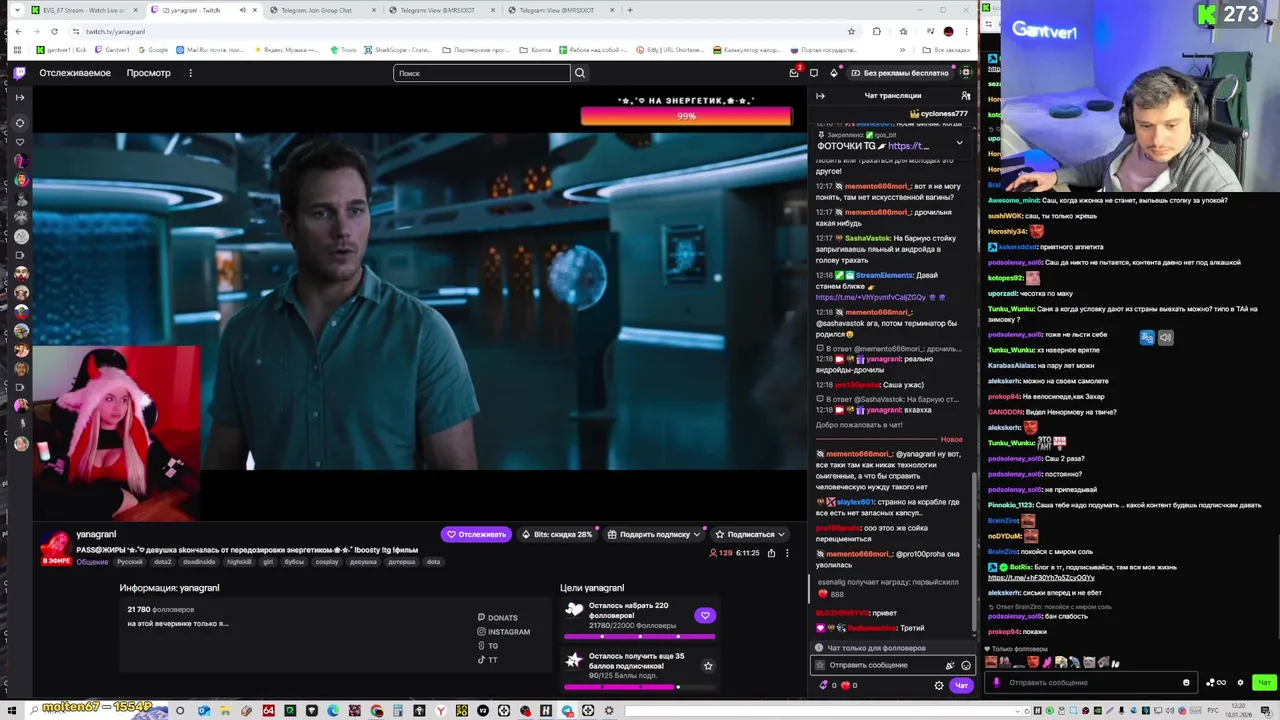Image resolution: width=1280 pixels, height=720 pixels.
Task: Toggle the speaker icon in Kick chat
Action: (1165, 338)
